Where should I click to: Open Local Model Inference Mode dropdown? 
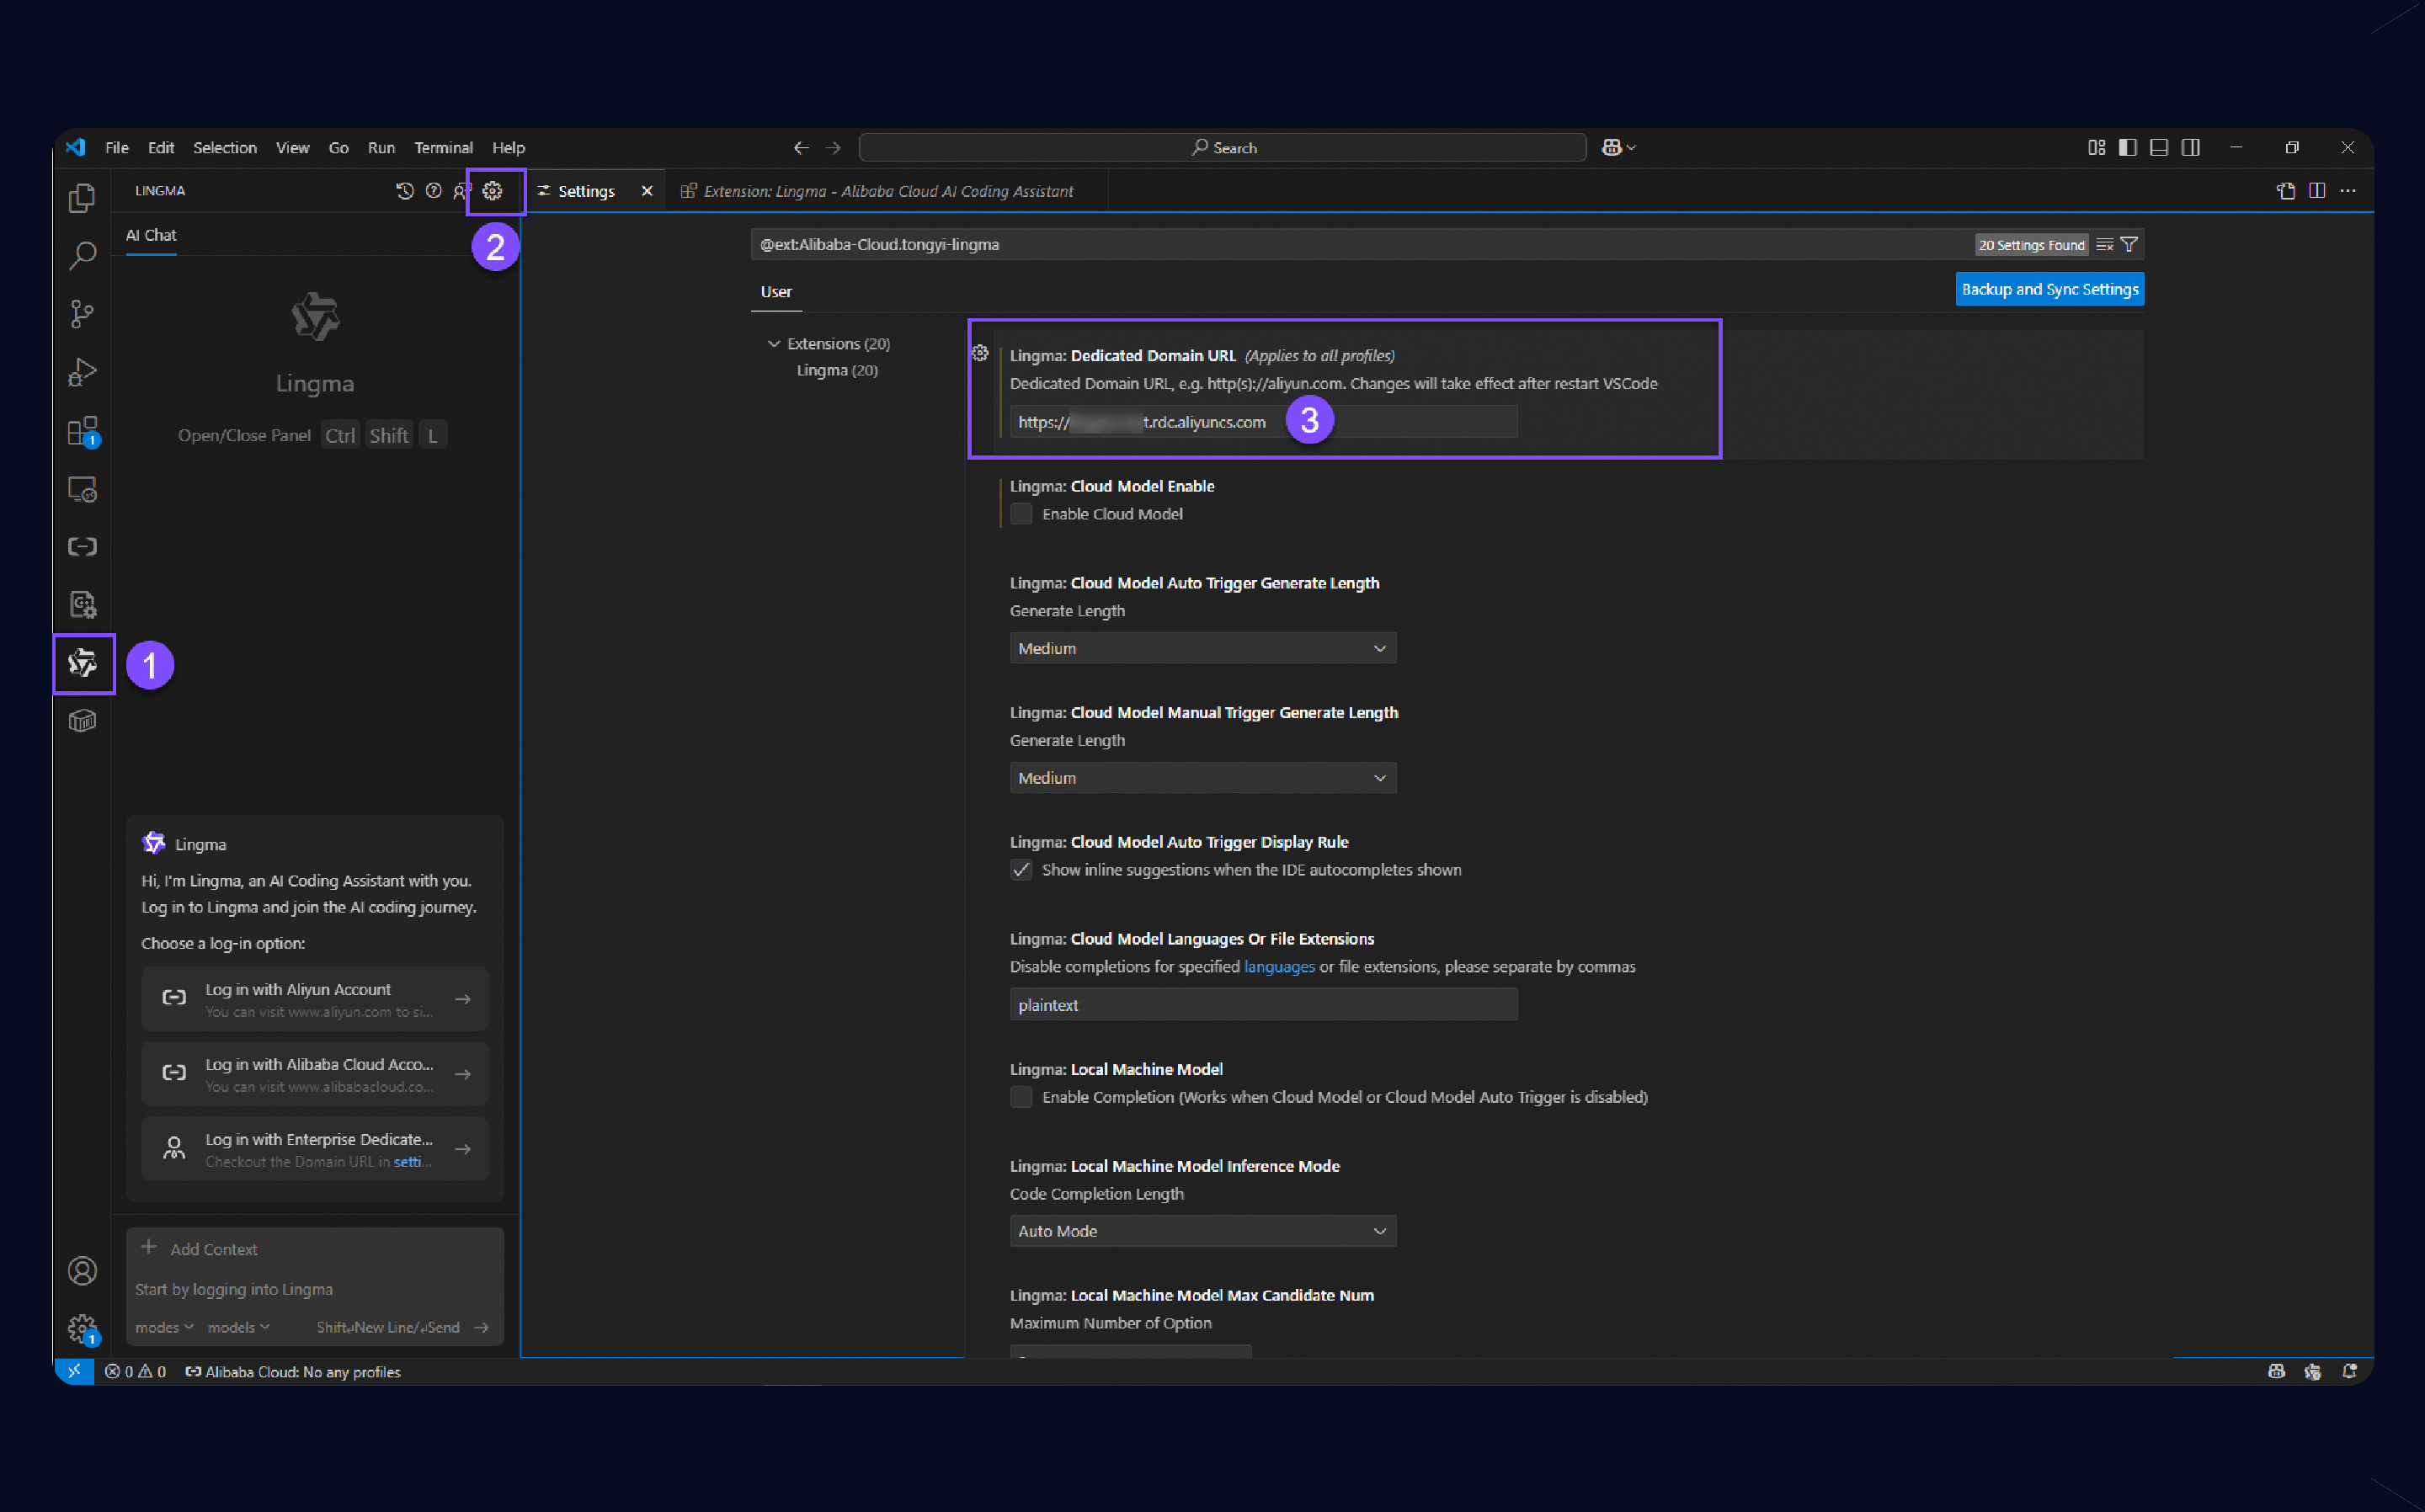coord(1202,1231)
